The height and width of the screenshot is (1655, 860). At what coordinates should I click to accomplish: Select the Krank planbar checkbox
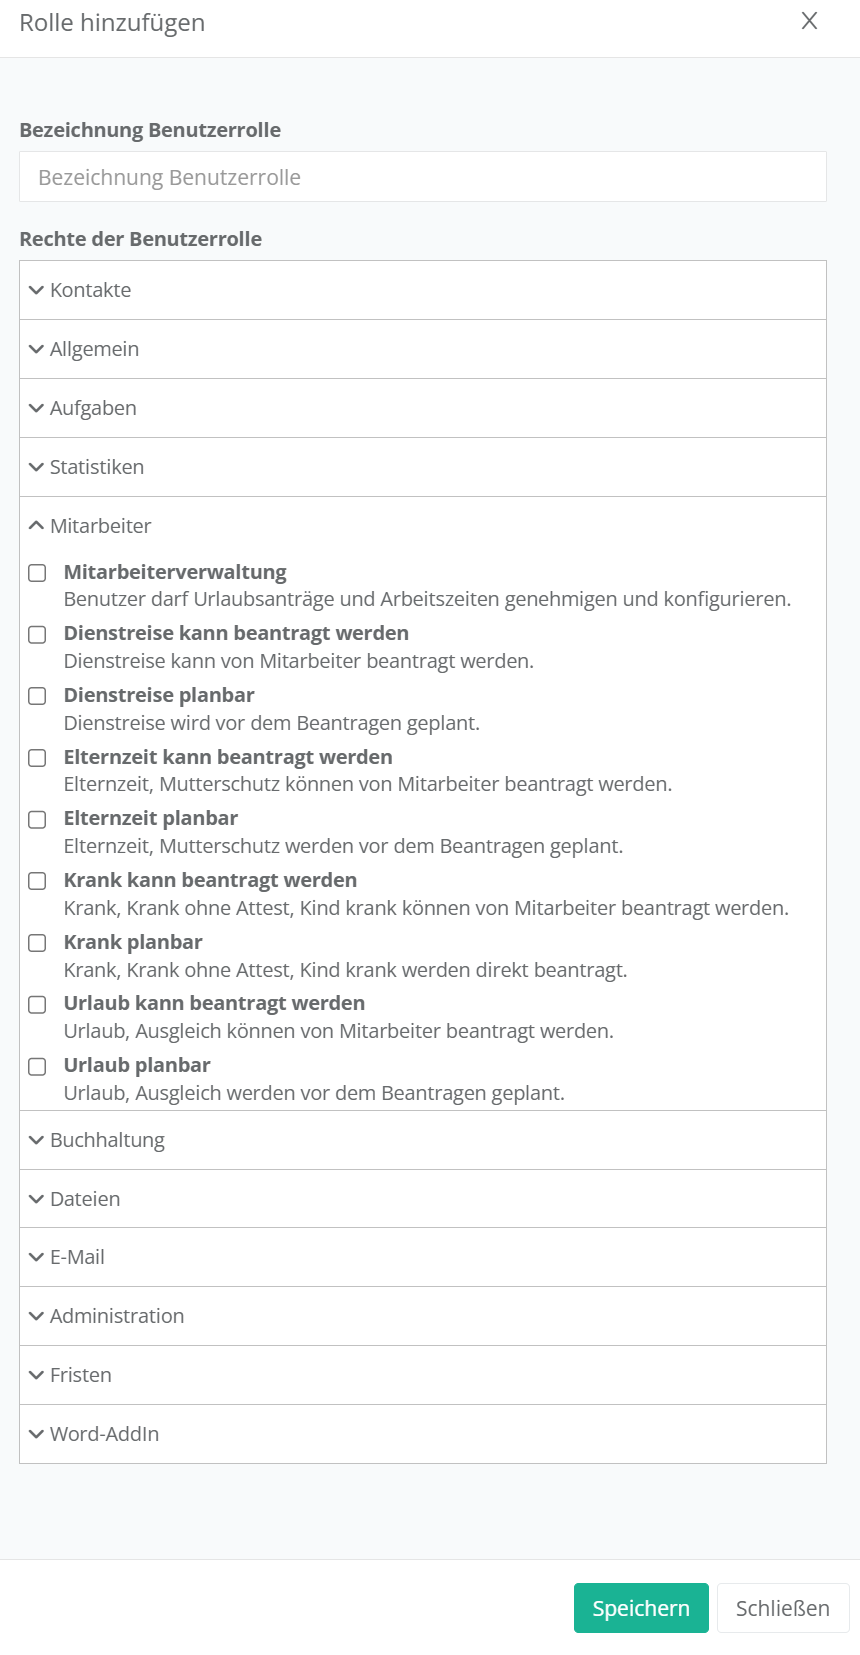37,943
